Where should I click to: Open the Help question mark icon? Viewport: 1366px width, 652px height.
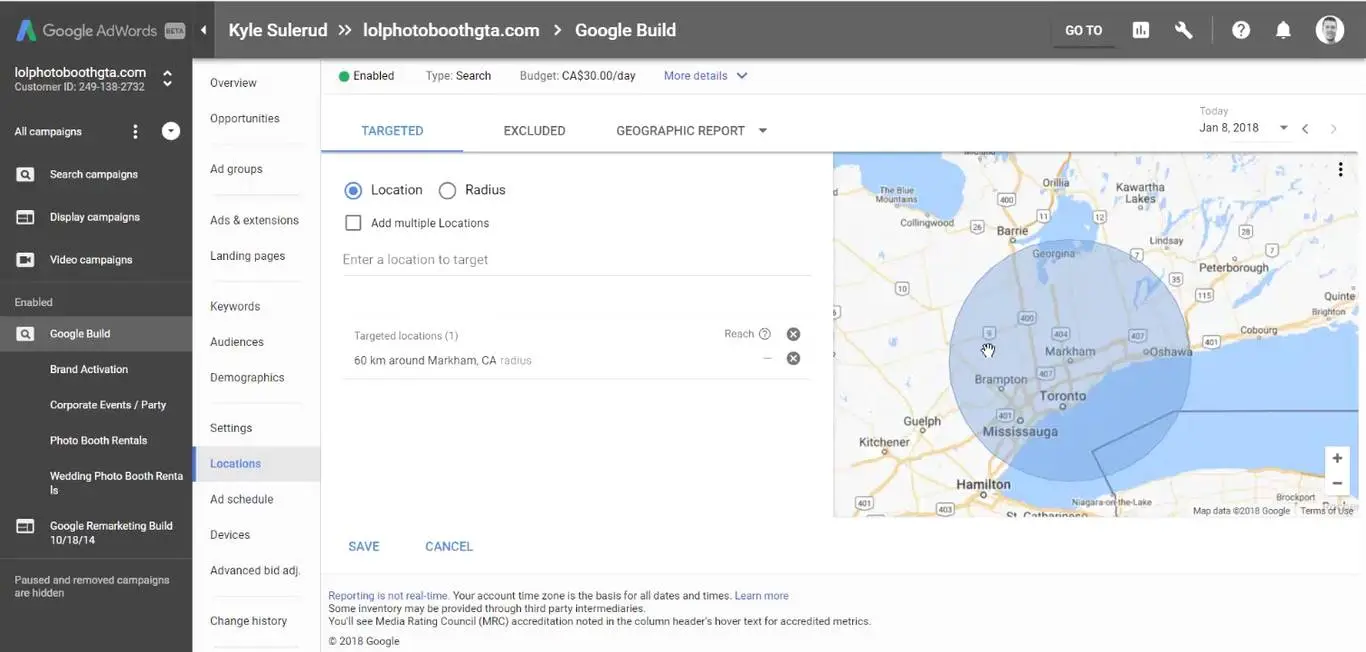1241,30
